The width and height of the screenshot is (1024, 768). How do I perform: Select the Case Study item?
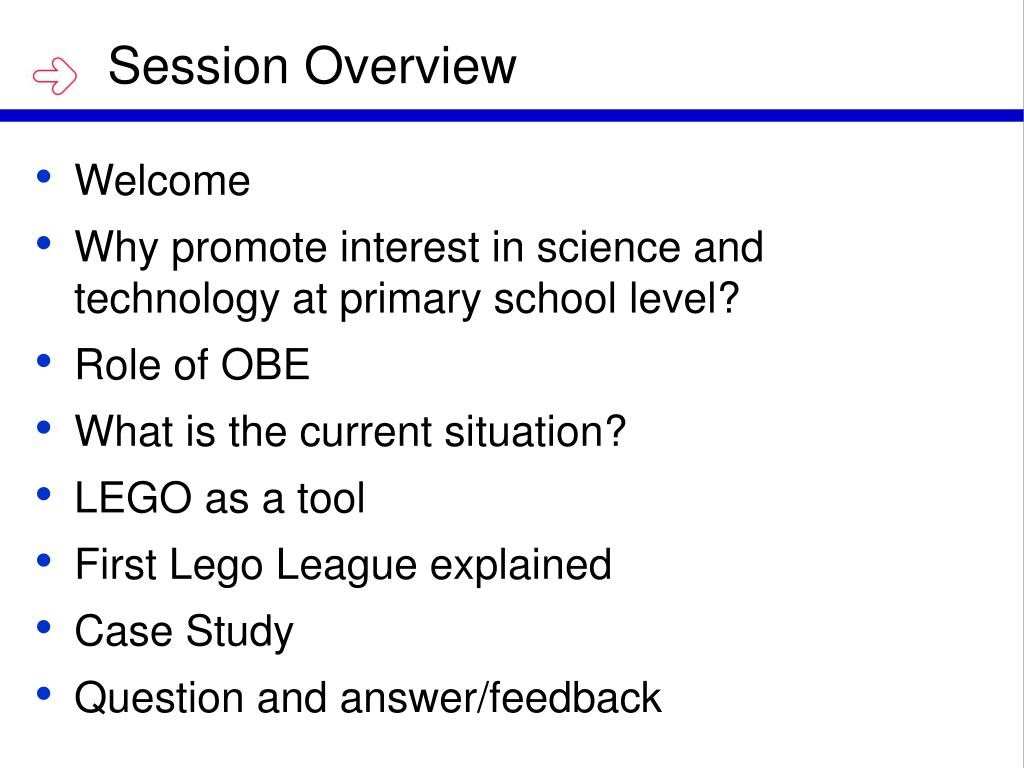click(x=184, y=632)
